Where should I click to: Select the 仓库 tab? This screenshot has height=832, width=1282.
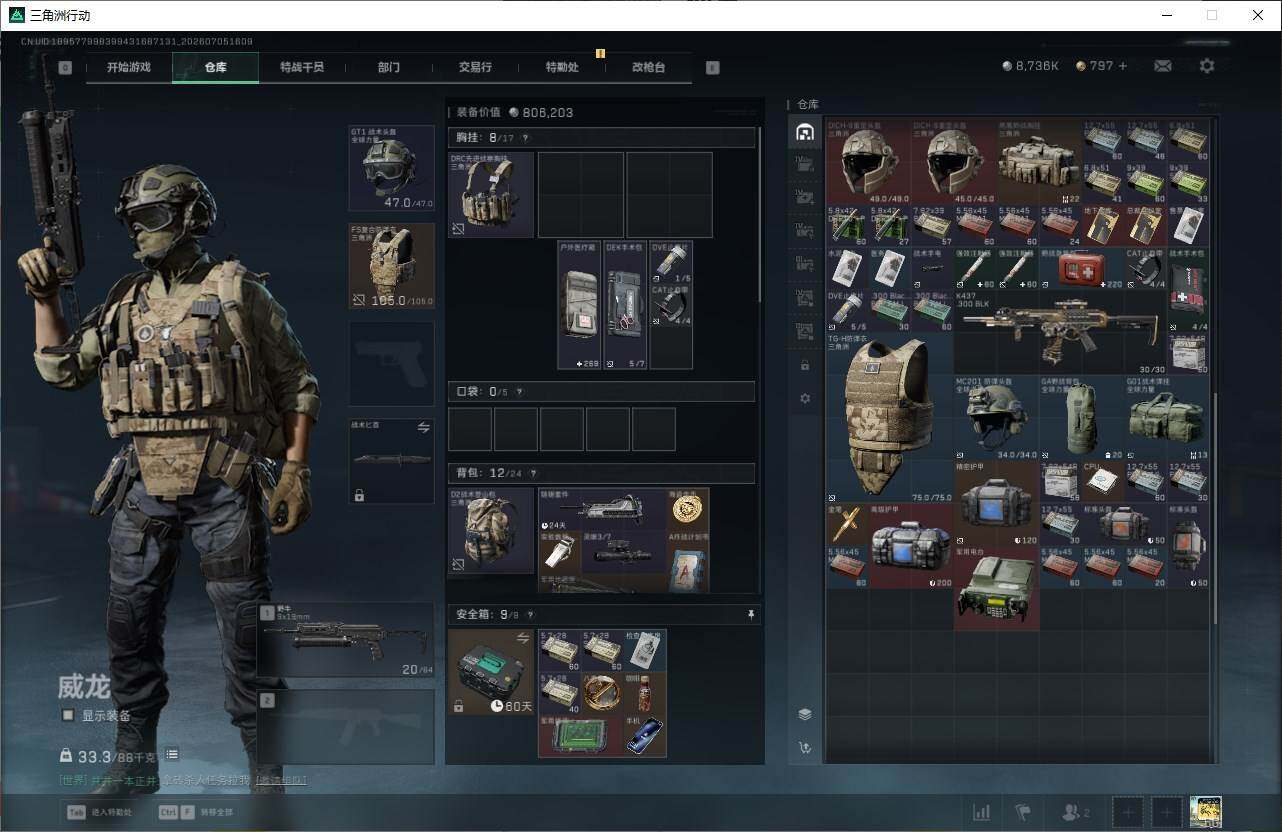(215, 67)
